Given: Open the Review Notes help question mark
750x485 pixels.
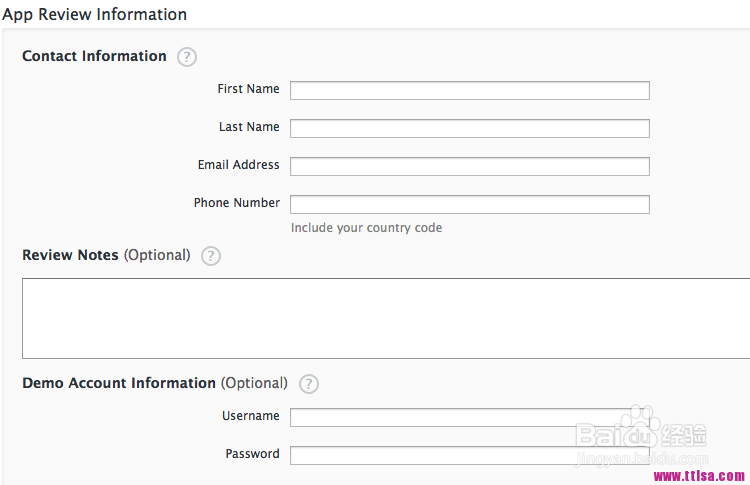Looking at the screenshot, I should coord(210,256).
